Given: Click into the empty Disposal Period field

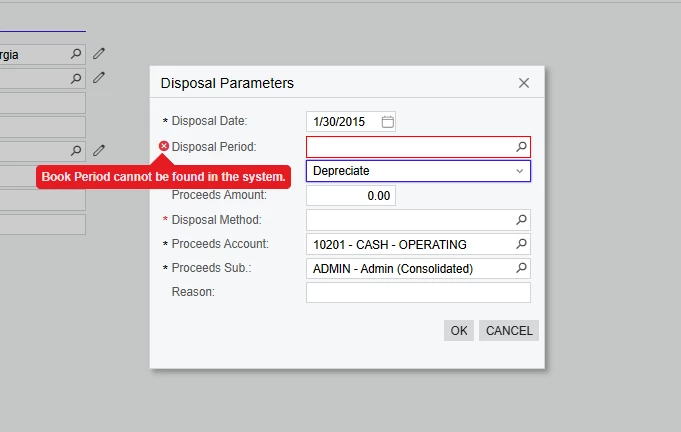Looking at the screenshot, I should pos(409,147).
